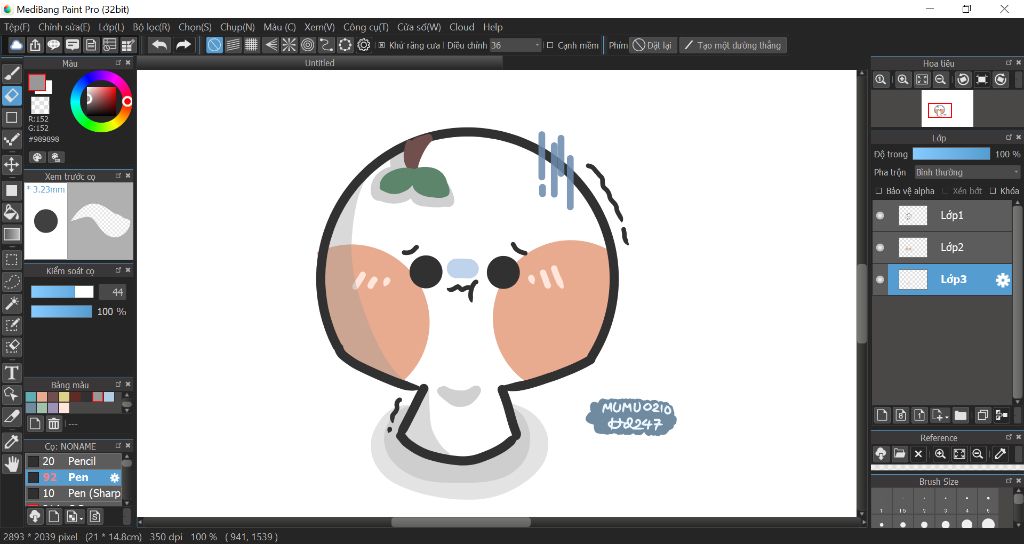
Task: Select the Move tool
Action: tap(12, 163)
